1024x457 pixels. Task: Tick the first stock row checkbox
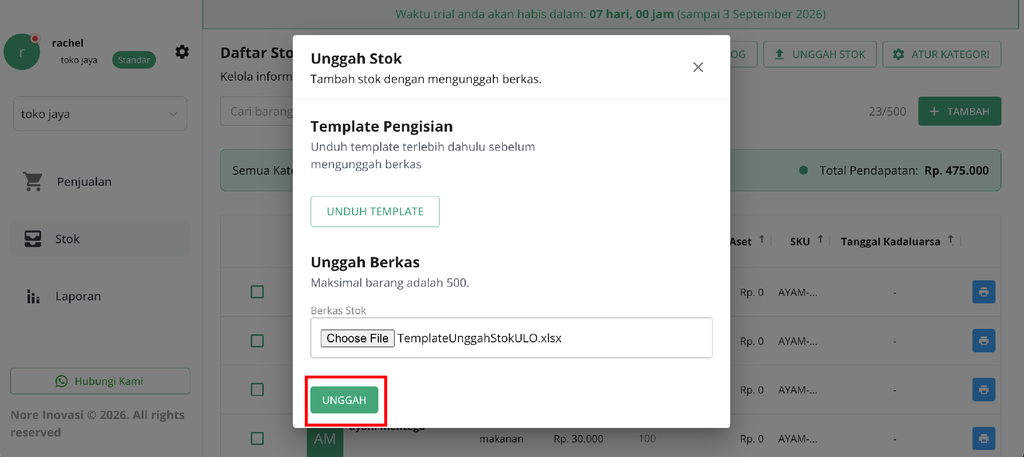point(257,292)
